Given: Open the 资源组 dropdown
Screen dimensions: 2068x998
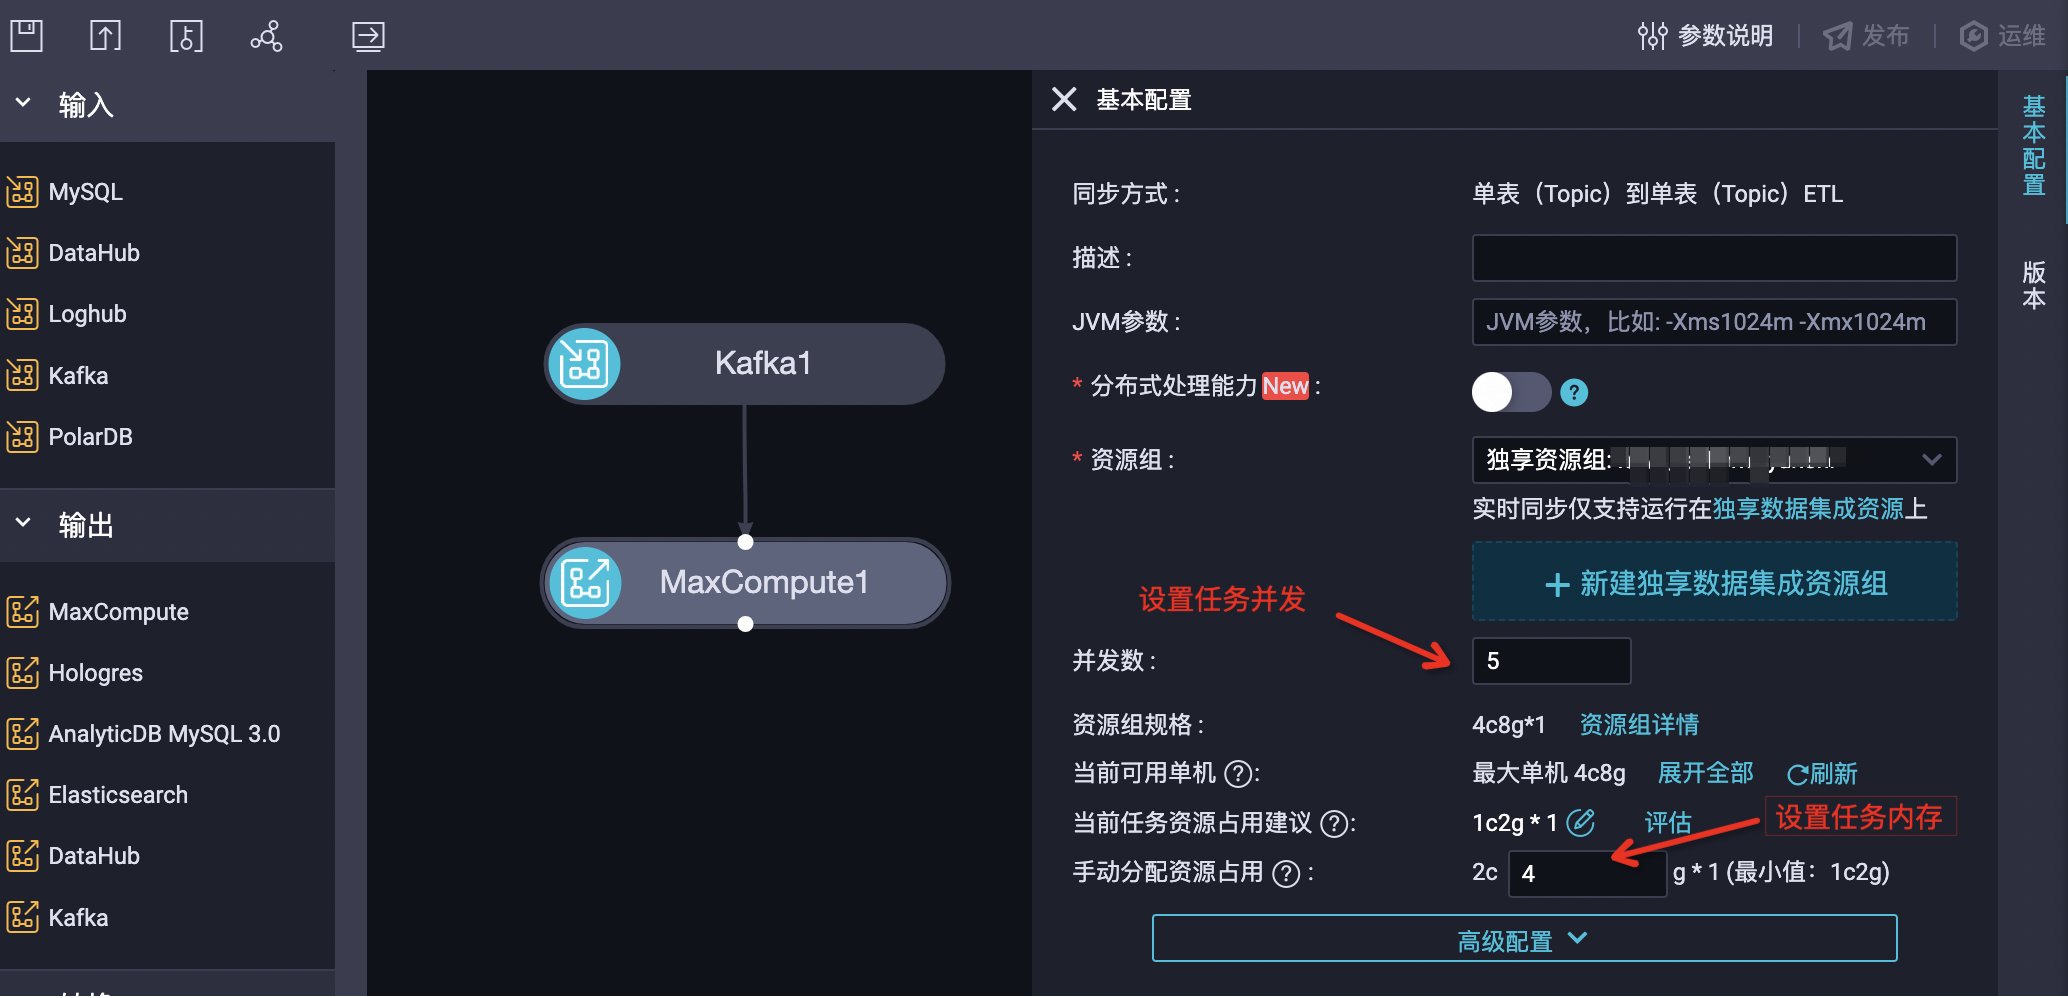Looking at the screenshot, I should tap(1714, 460).
